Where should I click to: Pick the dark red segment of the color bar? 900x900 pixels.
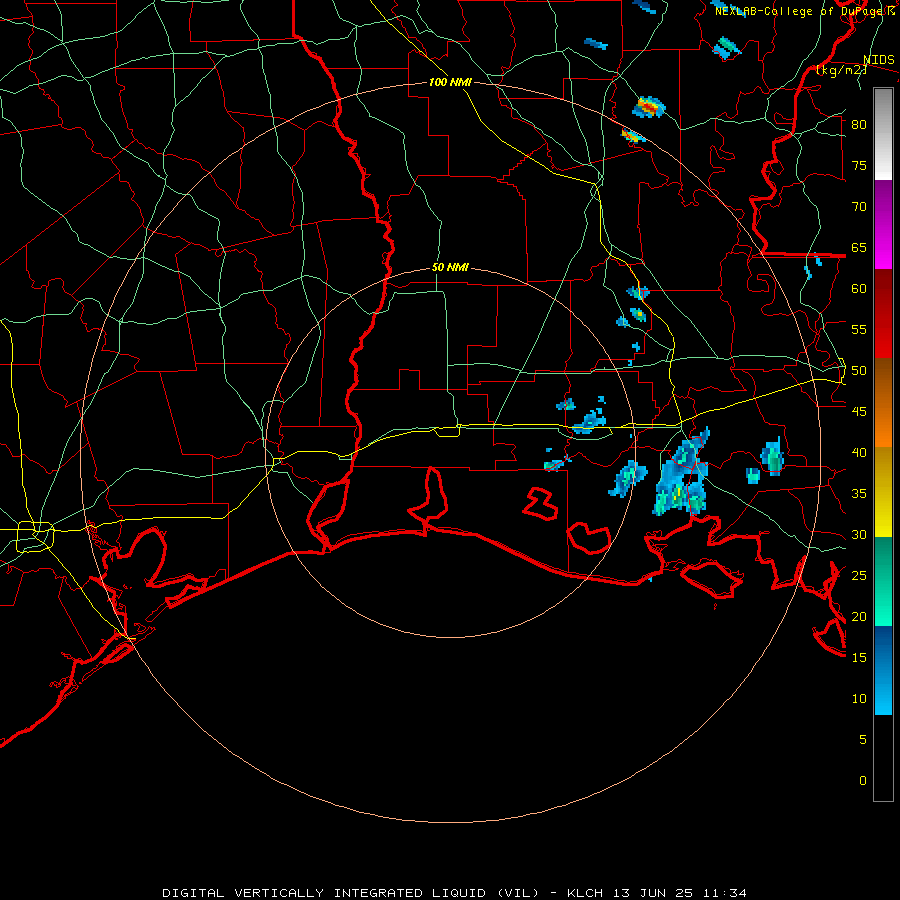(883, 313)
